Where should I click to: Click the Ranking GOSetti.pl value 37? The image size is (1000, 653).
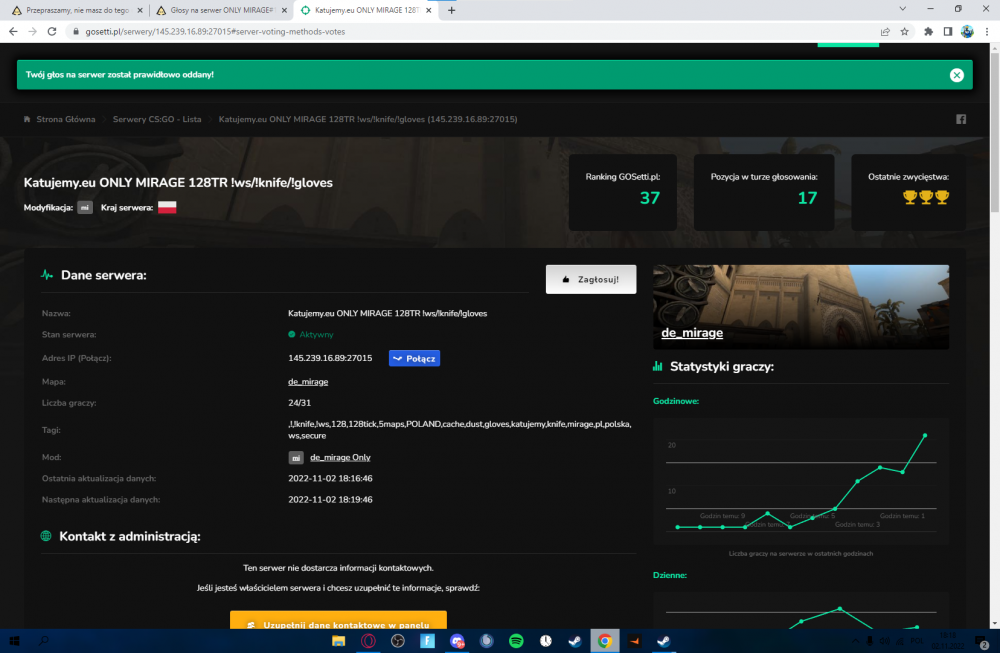[649, 198]
